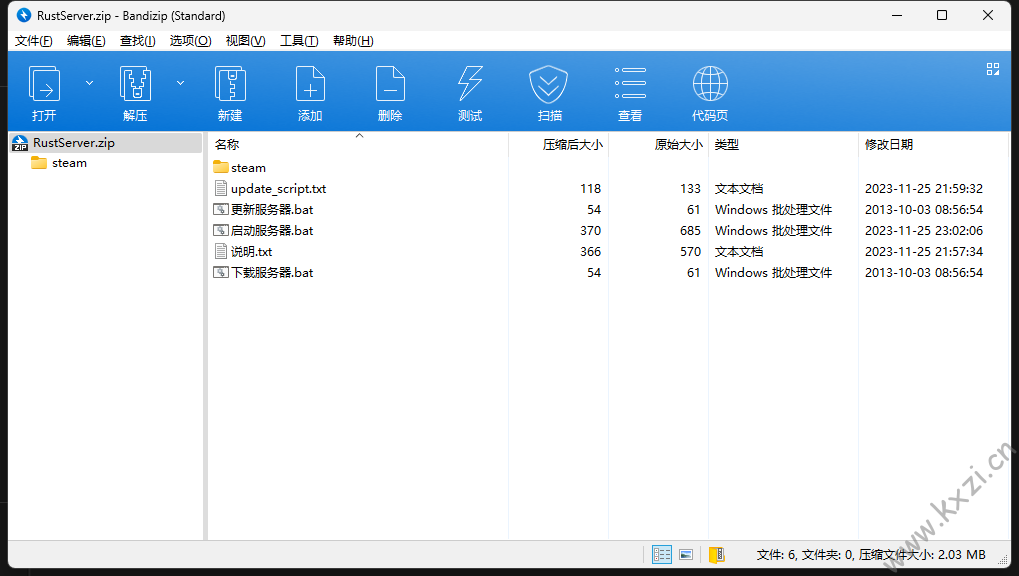Close the Bandizip window

tap(988, 15)
